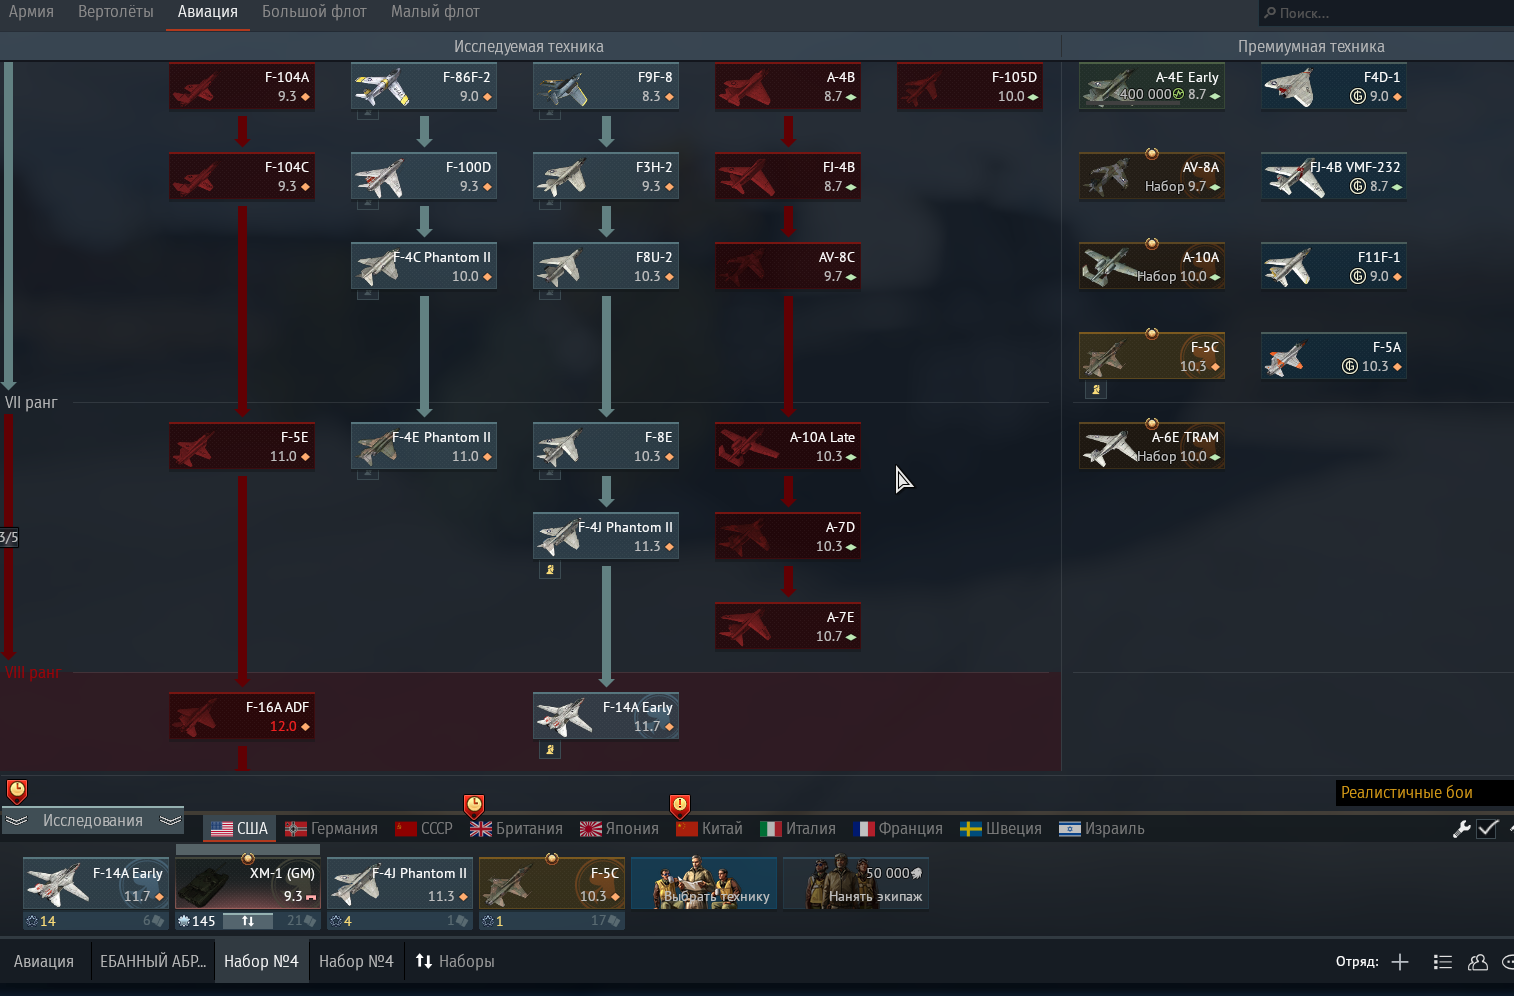Select the Франция nation tab
The width and height of the screenshot is (1514, 996).
898,829
